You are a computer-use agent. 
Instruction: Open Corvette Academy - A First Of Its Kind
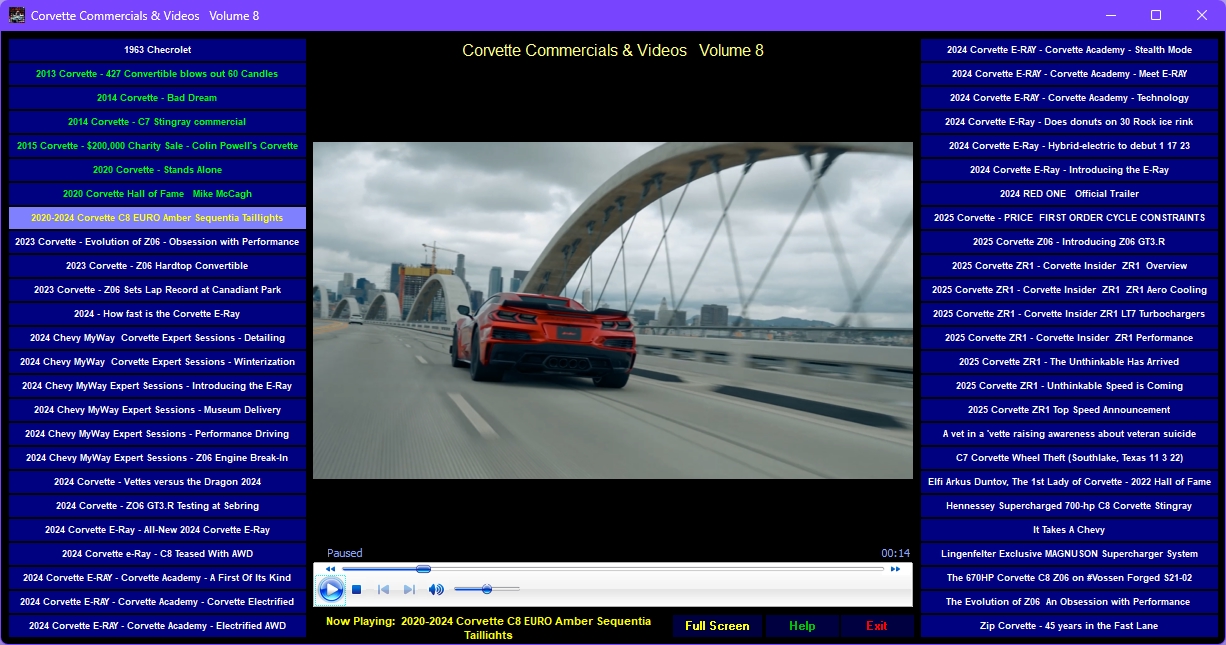[x=157, y=578]
